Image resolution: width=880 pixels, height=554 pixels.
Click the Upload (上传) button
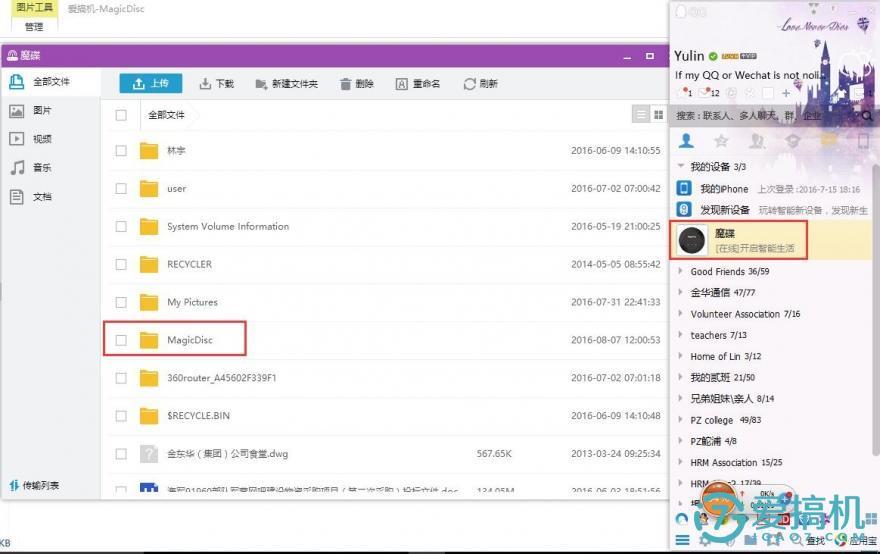click(x=150, y=84)
